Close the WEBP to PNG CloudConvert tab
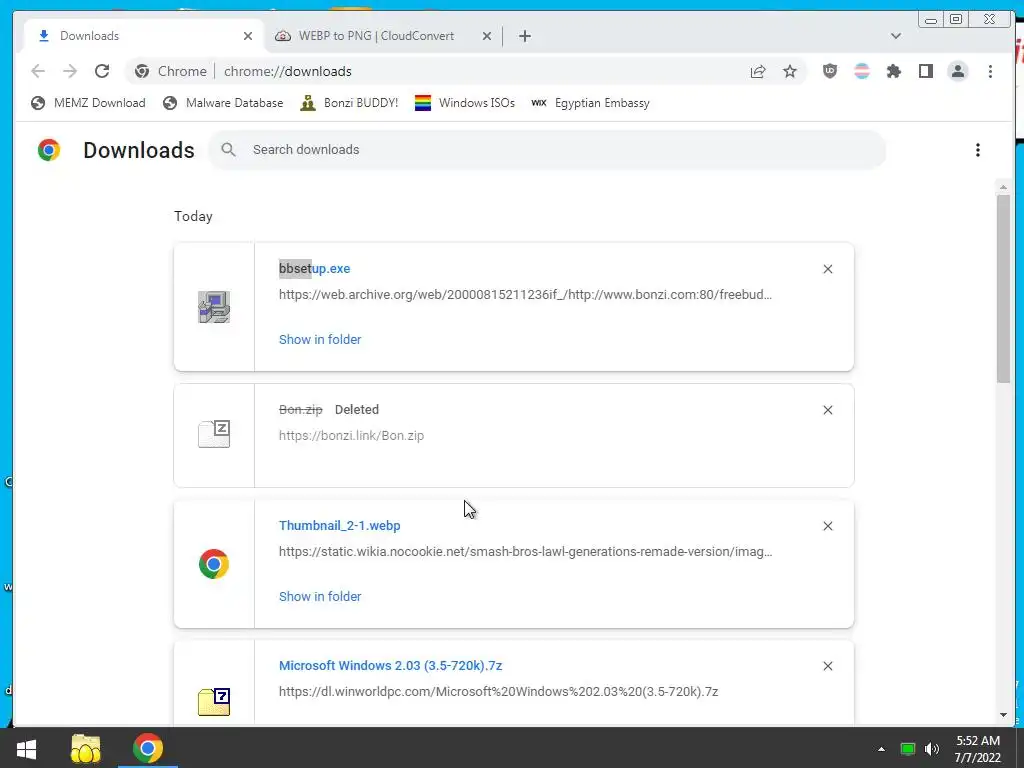Viewport: 1024px width, 768px height. tap(487, 36)
